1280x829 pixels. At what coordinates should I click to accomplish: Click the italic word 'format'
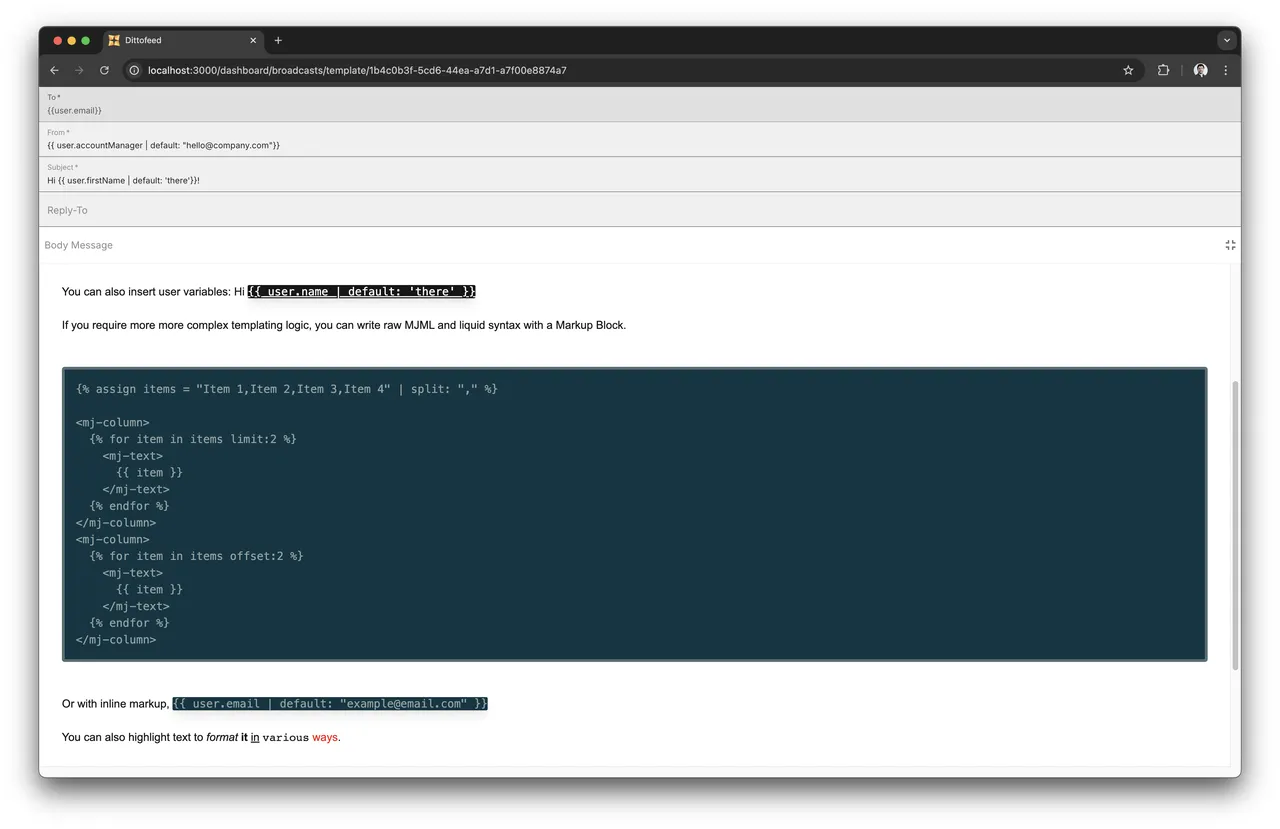[x=222, y=738]
